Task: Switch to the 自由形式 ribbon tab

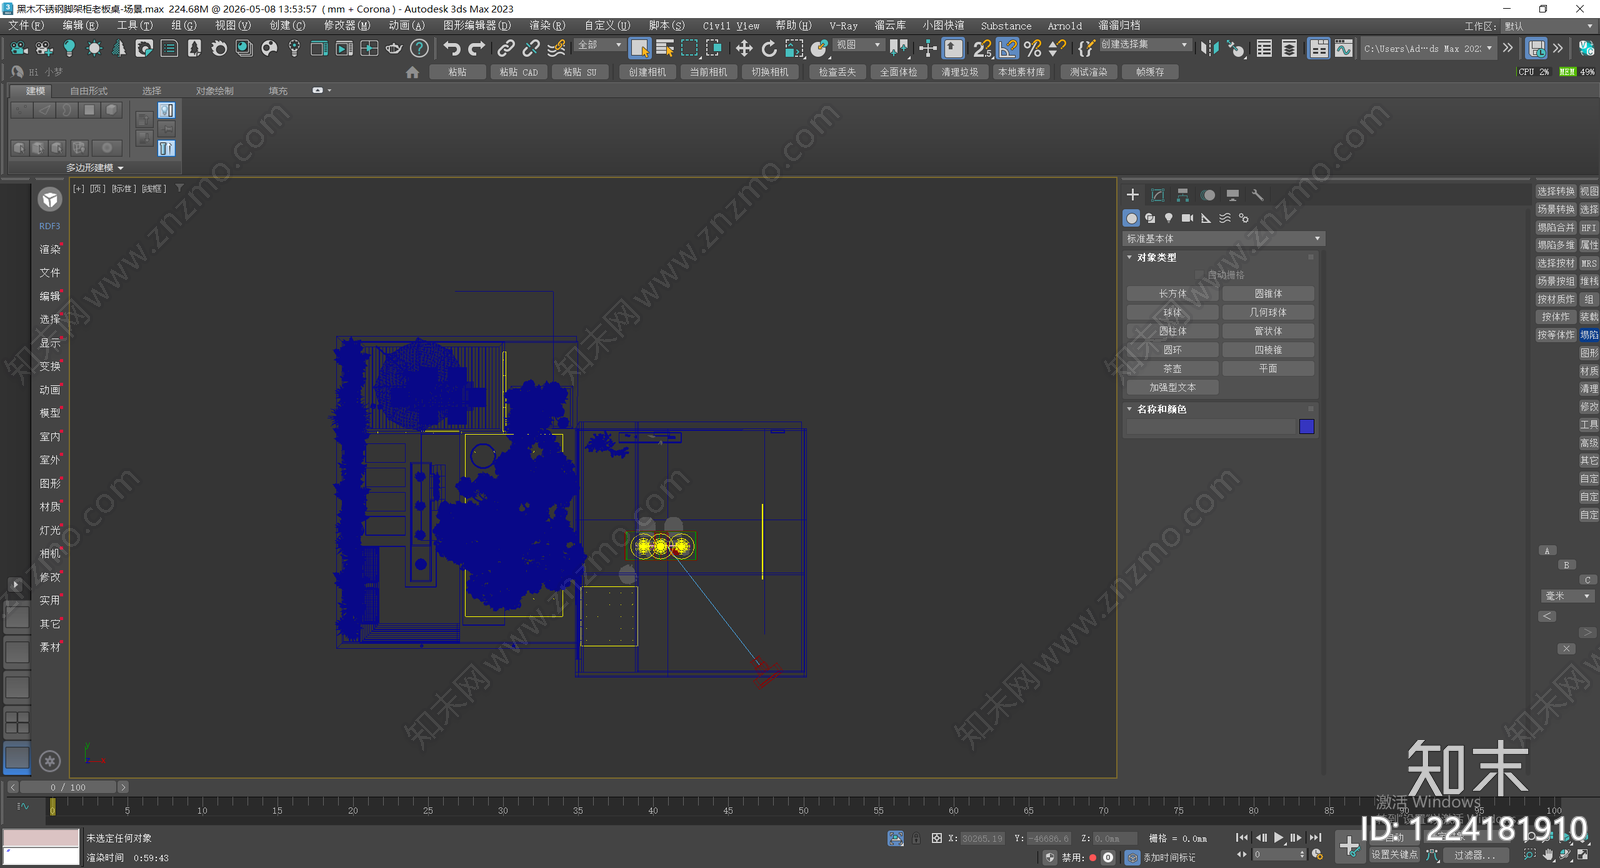Action: [89, 90]
